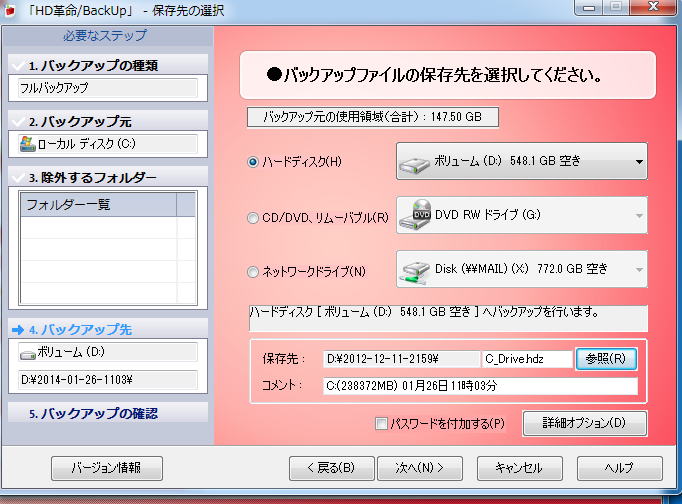
Task: Go to step 5 バックアップの確認
Action: [106, 413]
